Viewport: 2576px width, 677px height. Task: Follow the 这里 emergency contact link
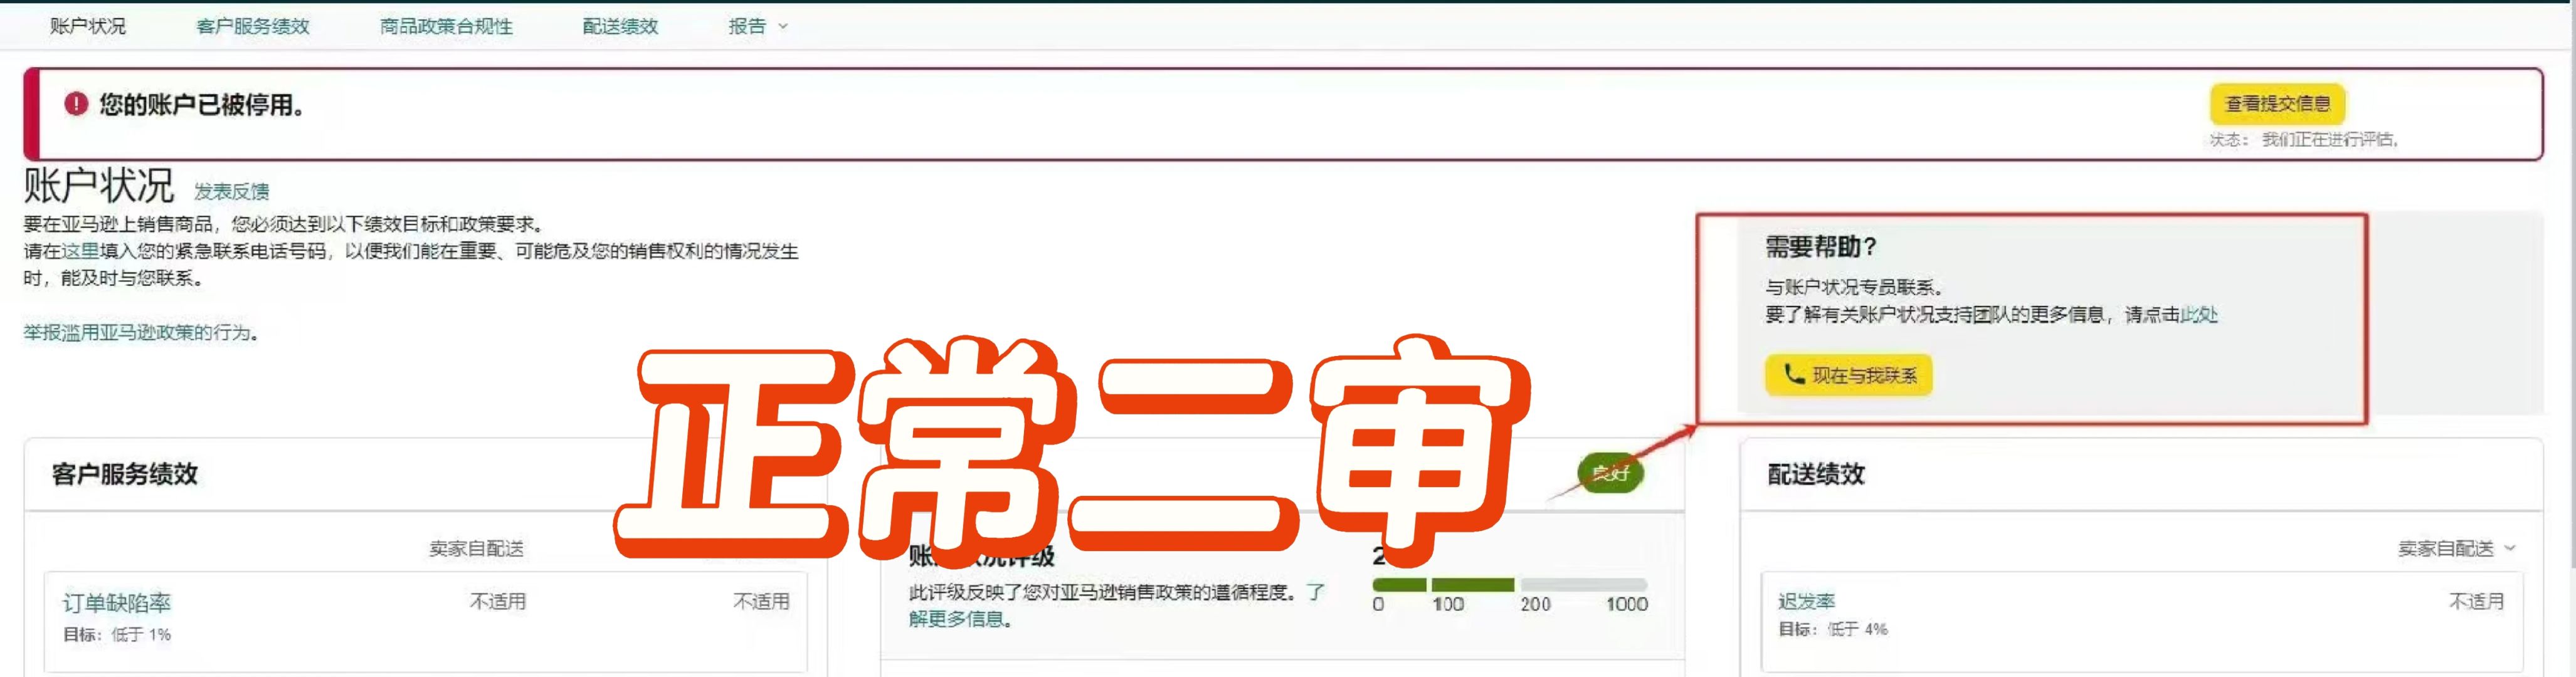point(80,251)
